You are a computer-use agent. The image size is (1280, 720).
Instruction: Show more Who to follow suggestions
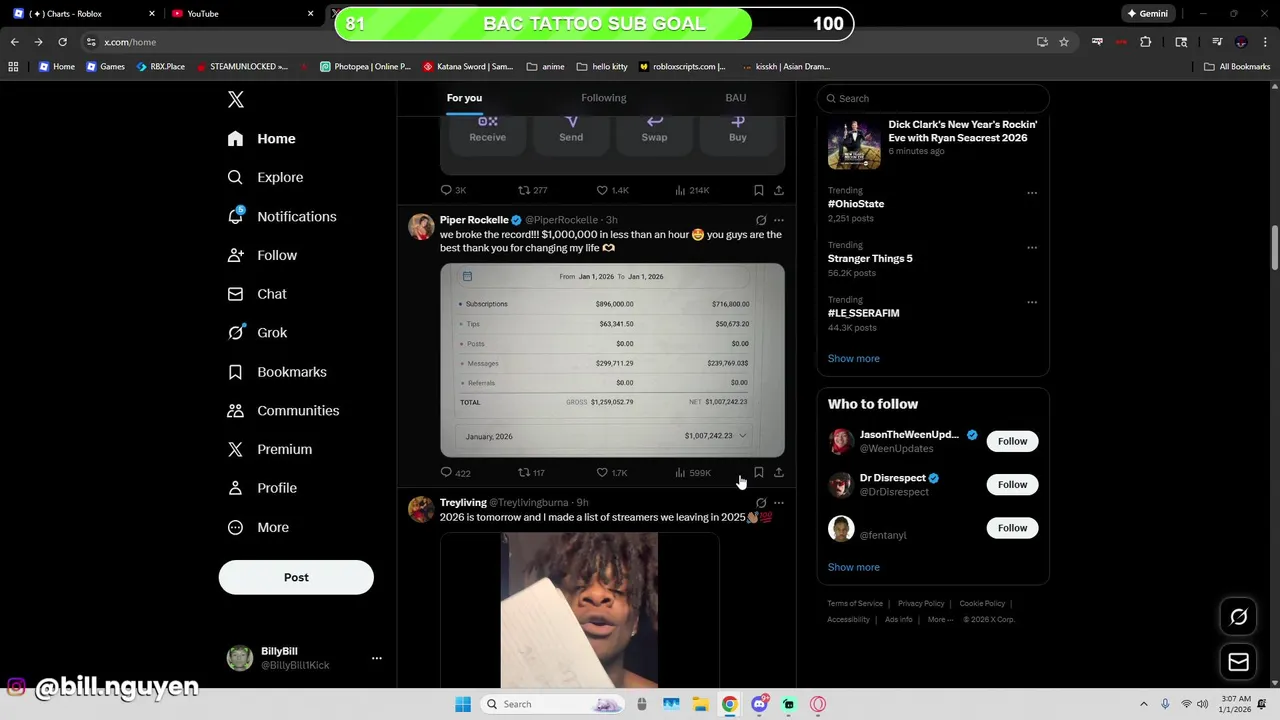click(x=854, y=567)
